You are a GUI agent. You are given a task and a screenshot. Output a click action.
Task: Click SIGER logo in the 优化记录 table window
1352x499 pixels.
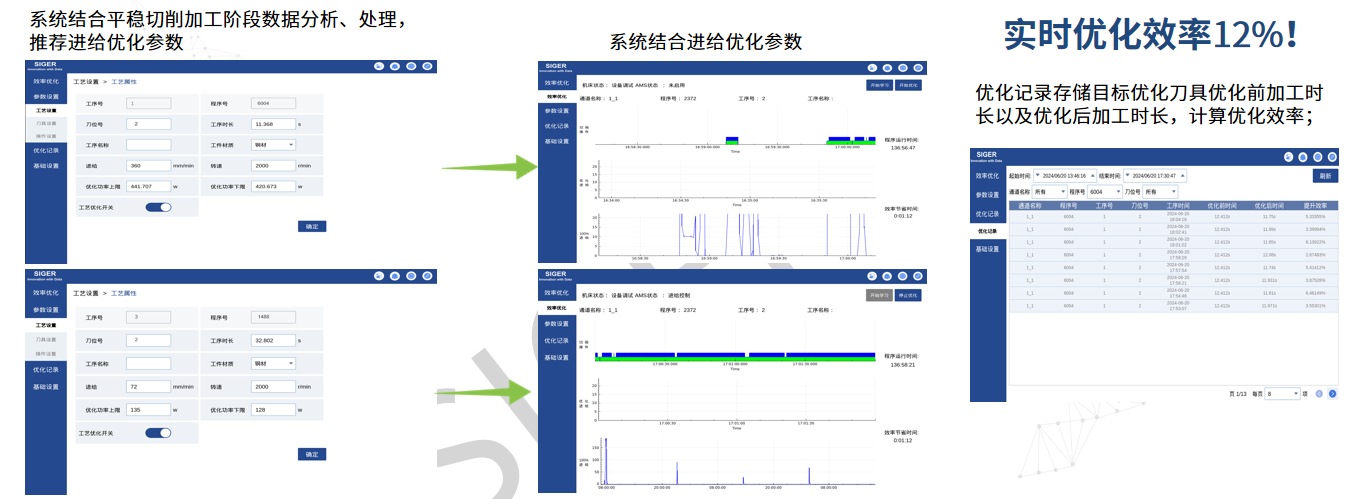pos(988,157)
